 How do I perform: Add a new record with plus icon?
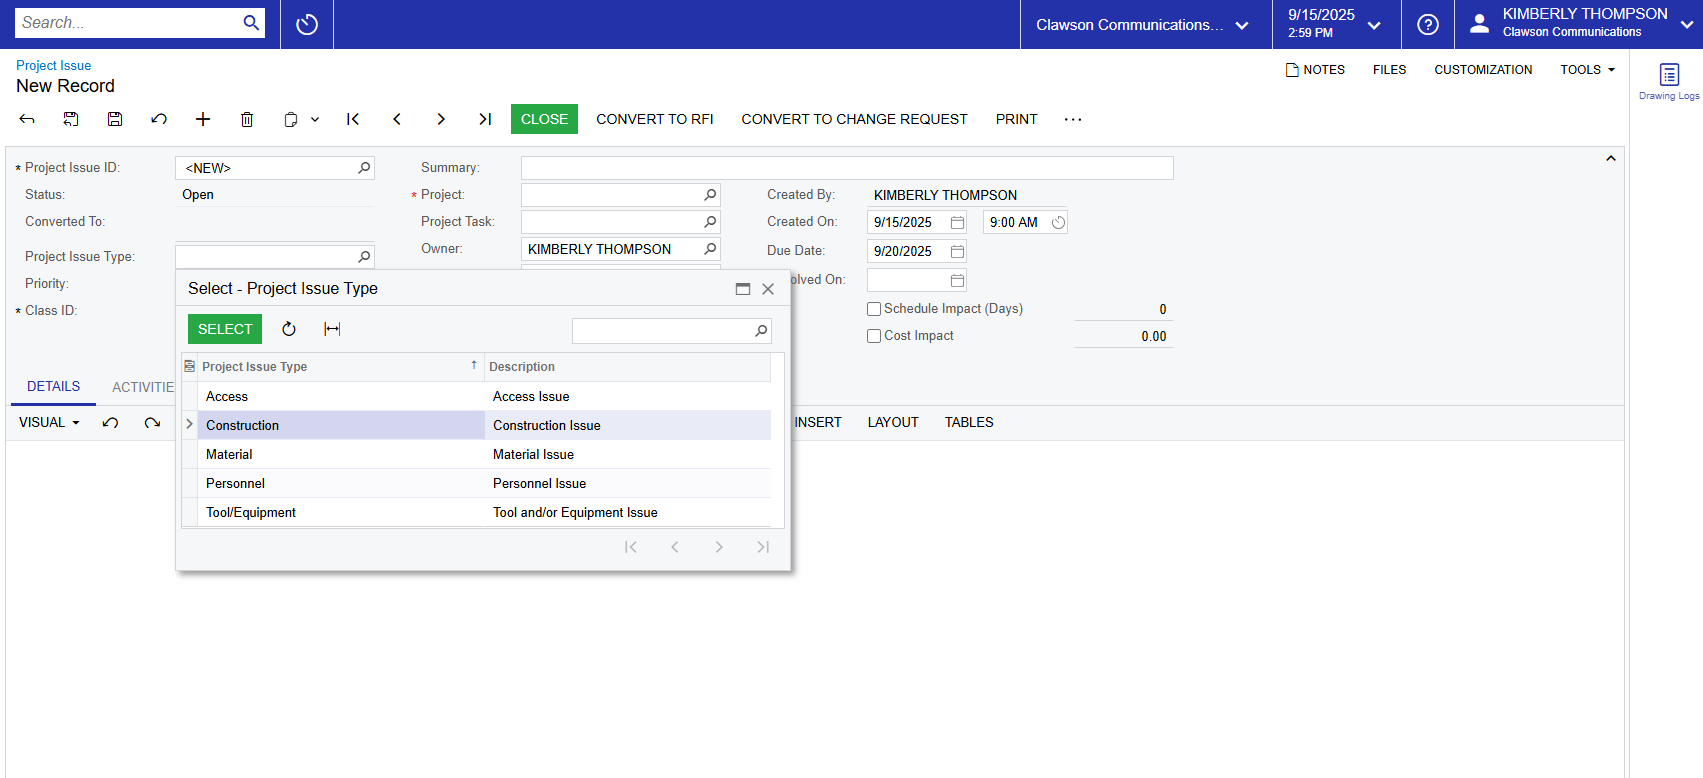click(x=203, y=119)
